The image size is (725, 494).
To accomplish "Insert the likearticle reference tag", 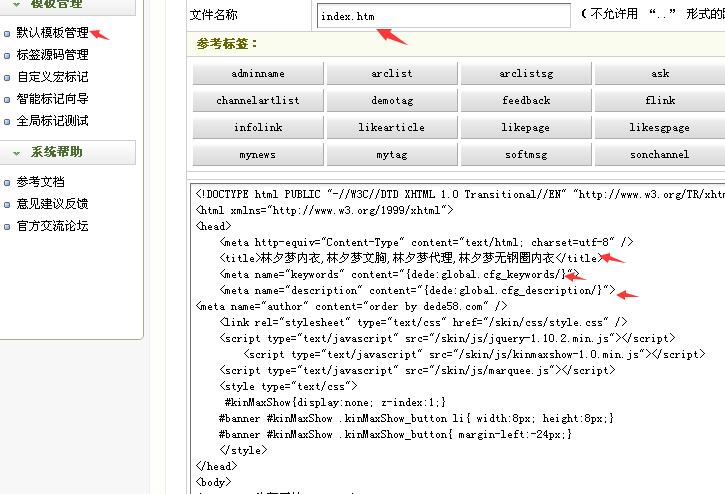I will click(392, 127).
